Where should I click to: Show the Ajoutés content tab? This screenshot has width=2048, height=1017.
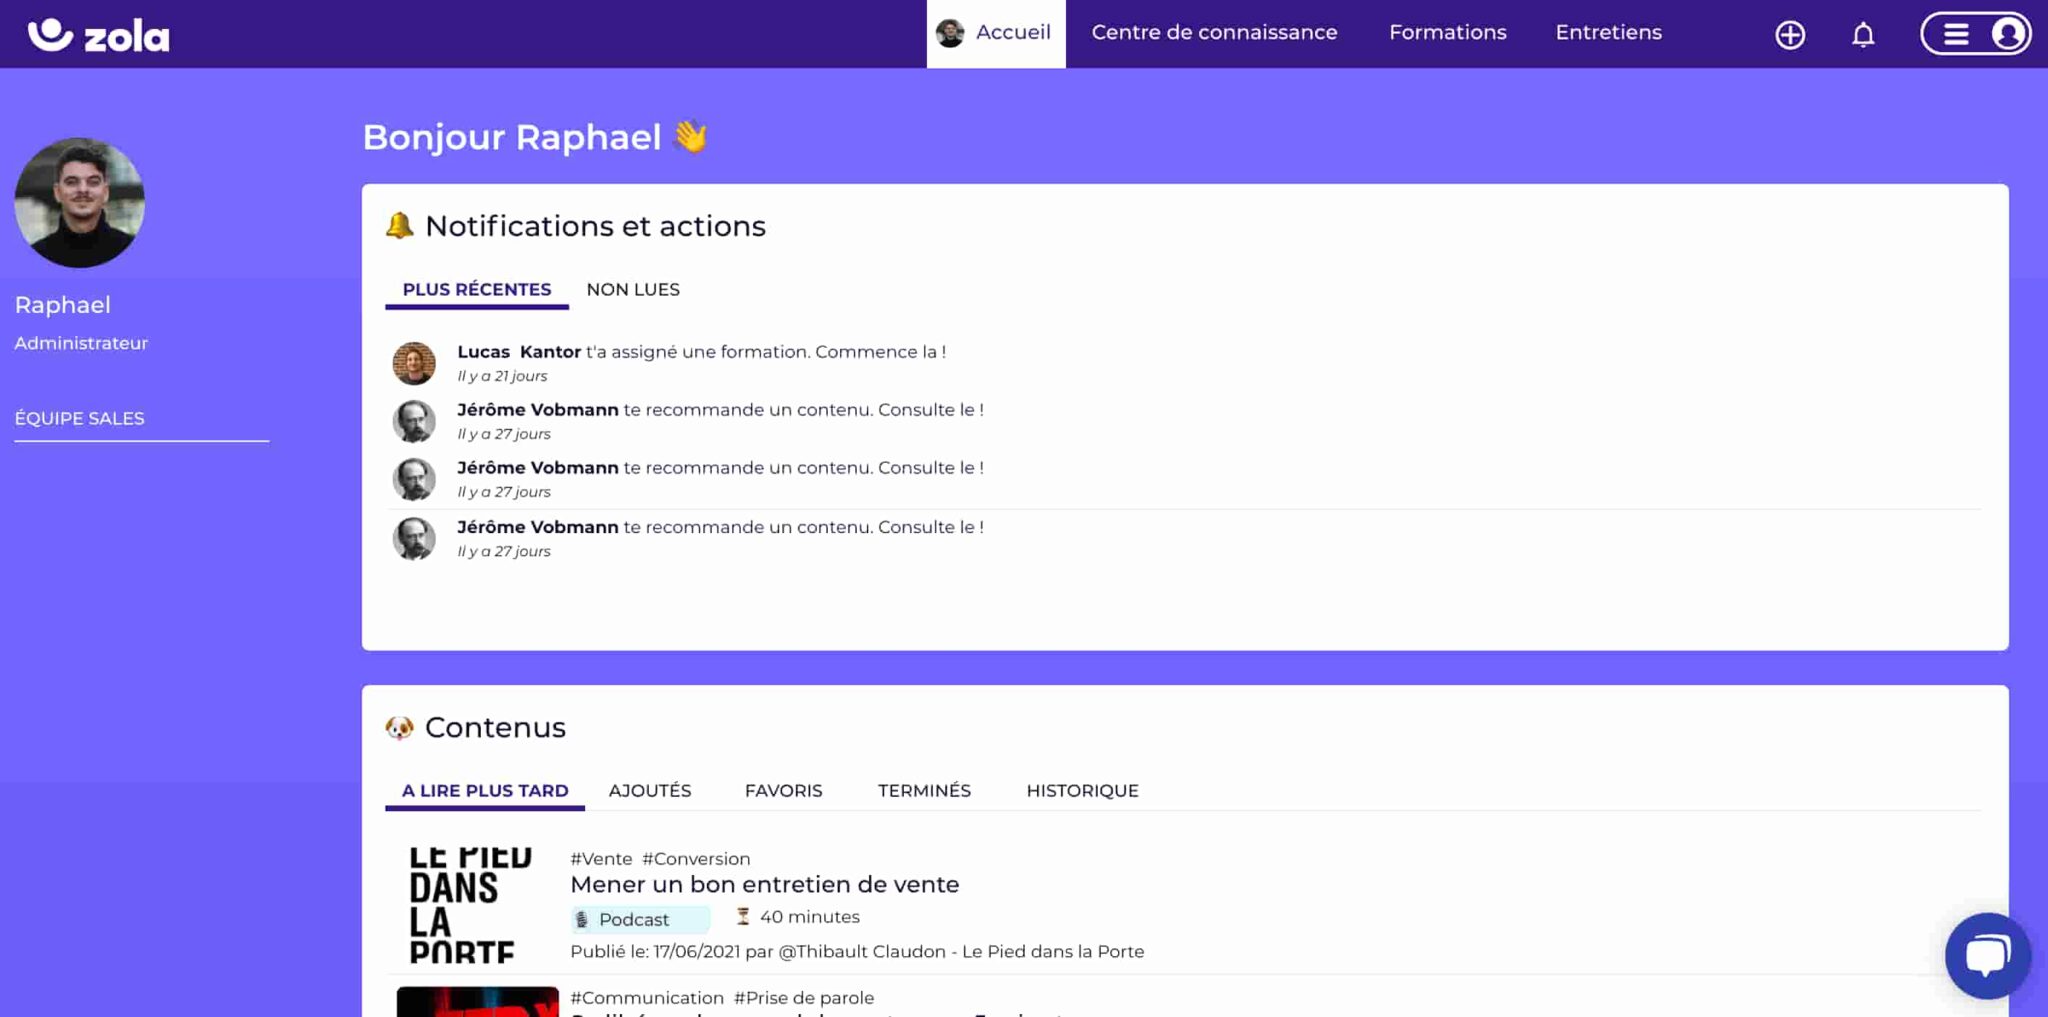click(x=649, y=791)
